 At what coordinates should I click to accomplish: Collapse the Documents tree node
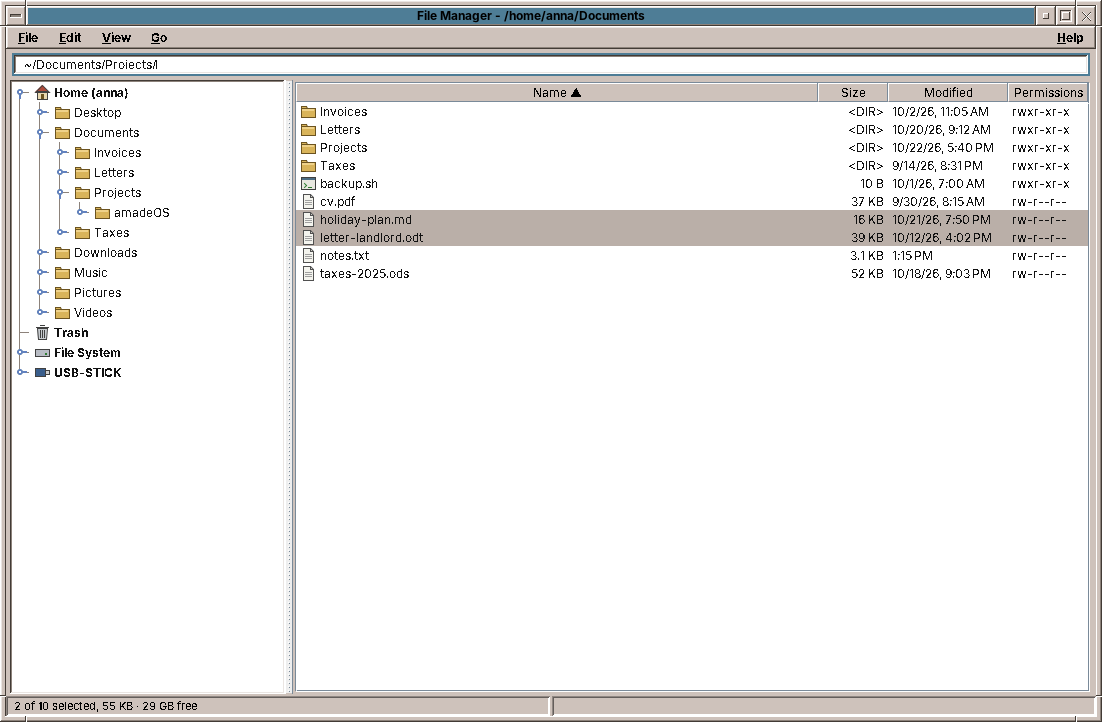[x=41, y=133]
